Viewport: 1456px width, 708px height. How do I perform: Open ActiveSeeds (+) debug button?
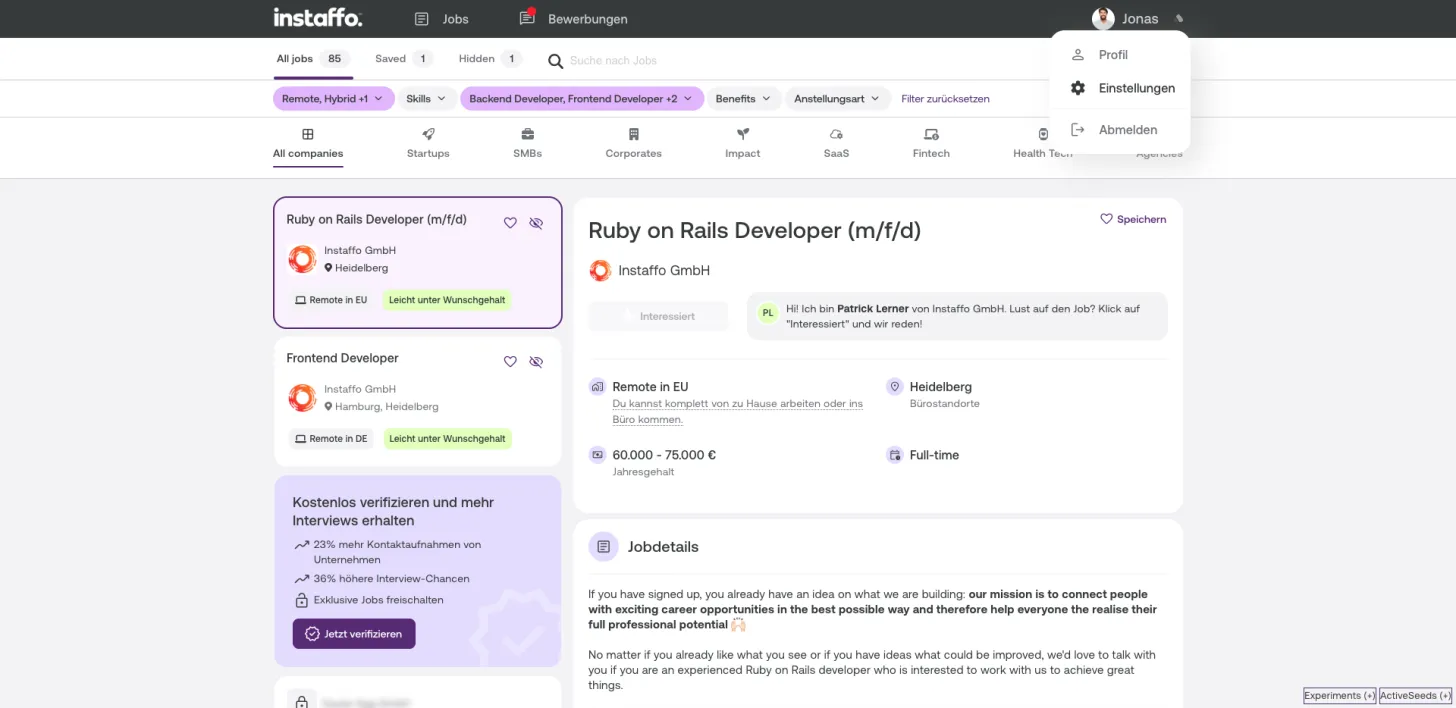(x=1415, y=696)
